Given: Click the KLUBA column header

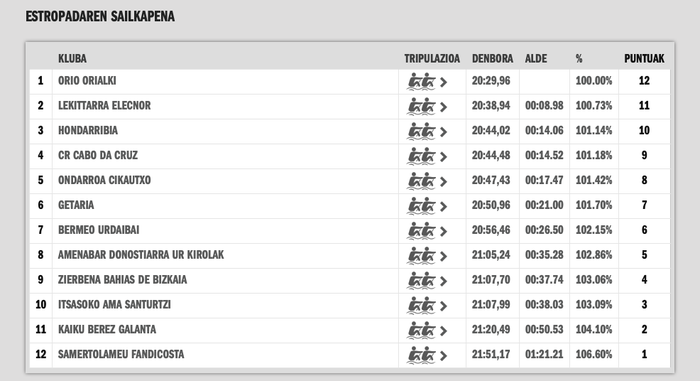Looking at the screenshot, I should 72,59.
